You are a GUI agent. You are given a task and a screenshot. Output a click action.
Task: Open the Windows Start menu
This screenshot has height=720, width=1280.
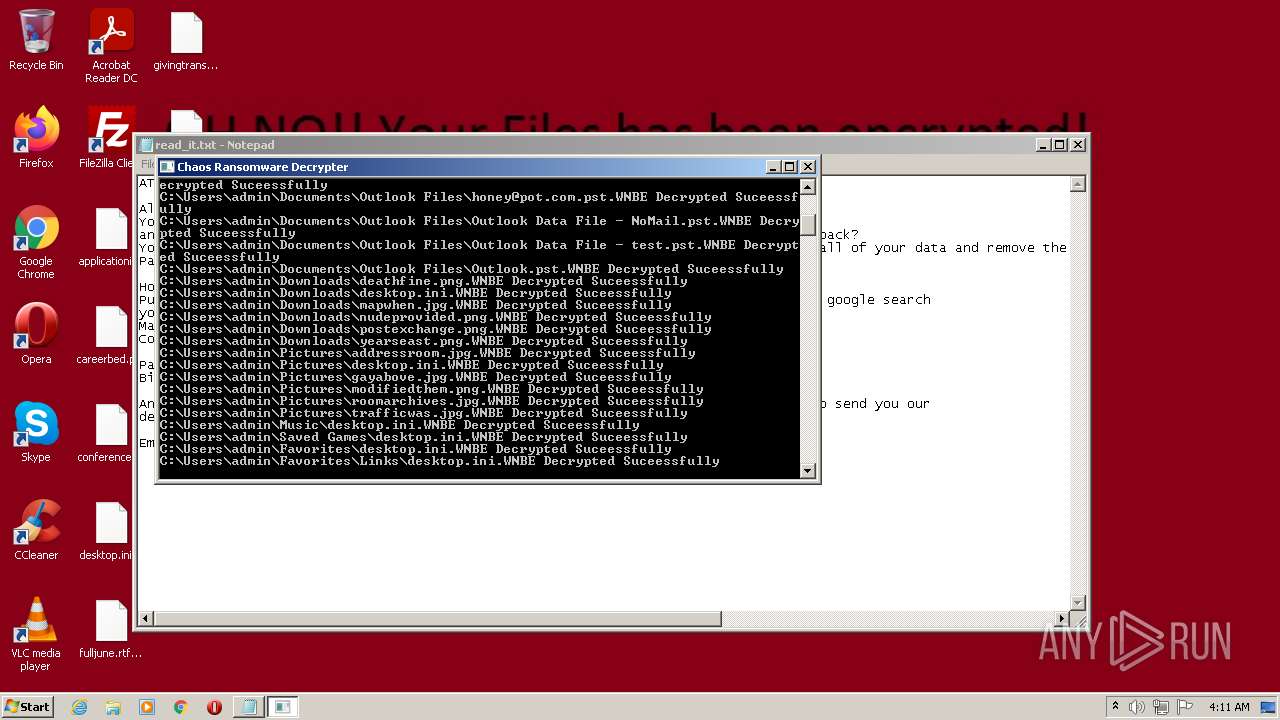[x=28, y=707]
